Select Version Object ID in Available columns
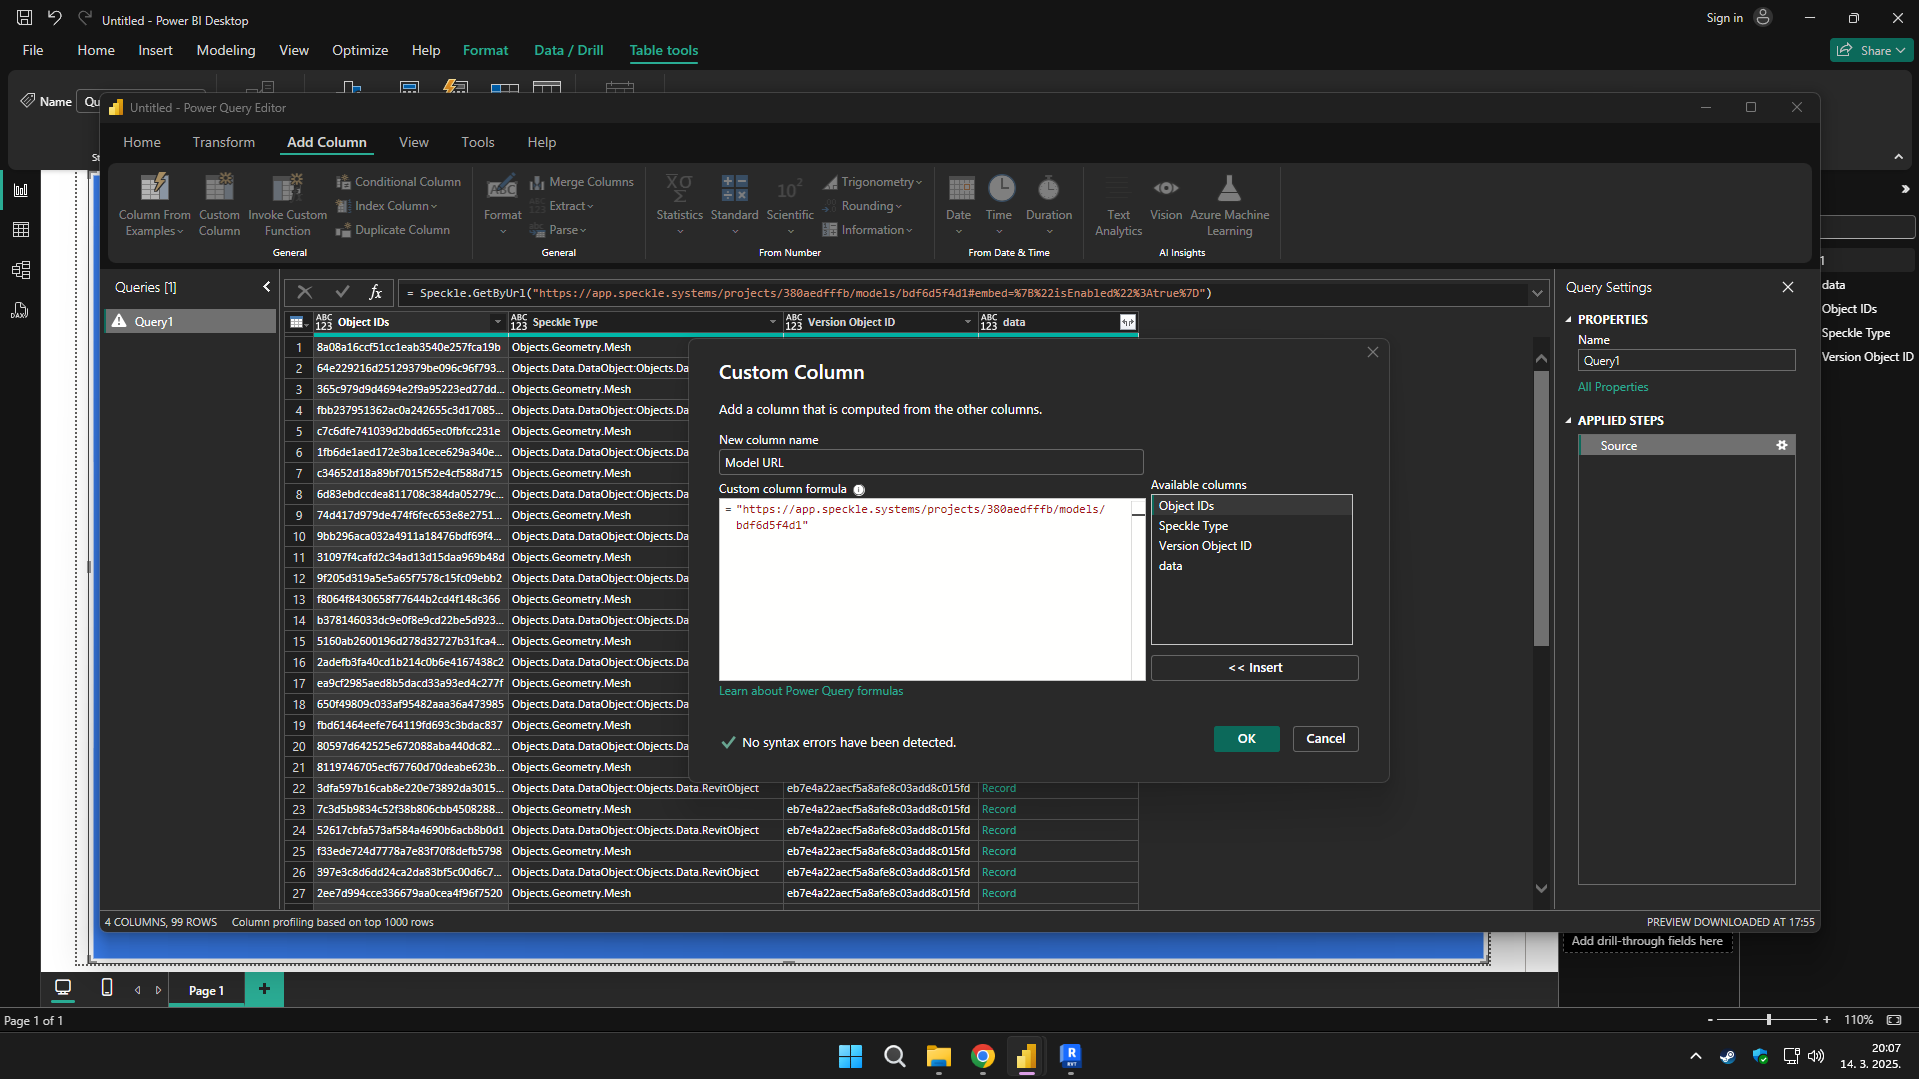Screen dimensions: 1919x1079 (x=1251, y=546)
